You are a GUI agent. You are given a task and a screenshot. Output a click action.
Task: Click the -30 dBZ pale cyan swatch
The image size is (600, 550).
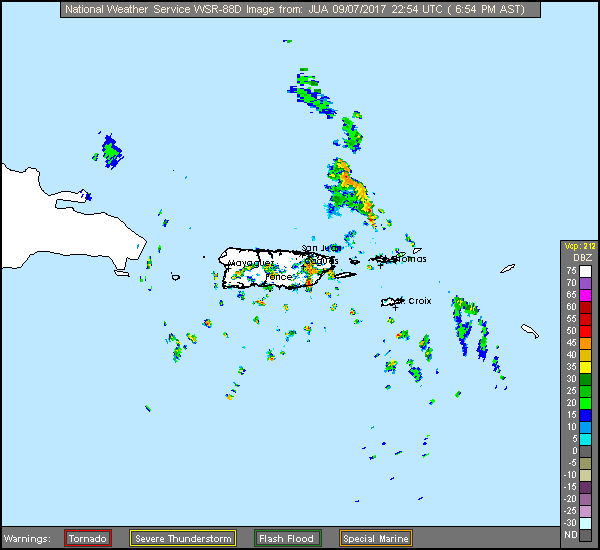585,523
